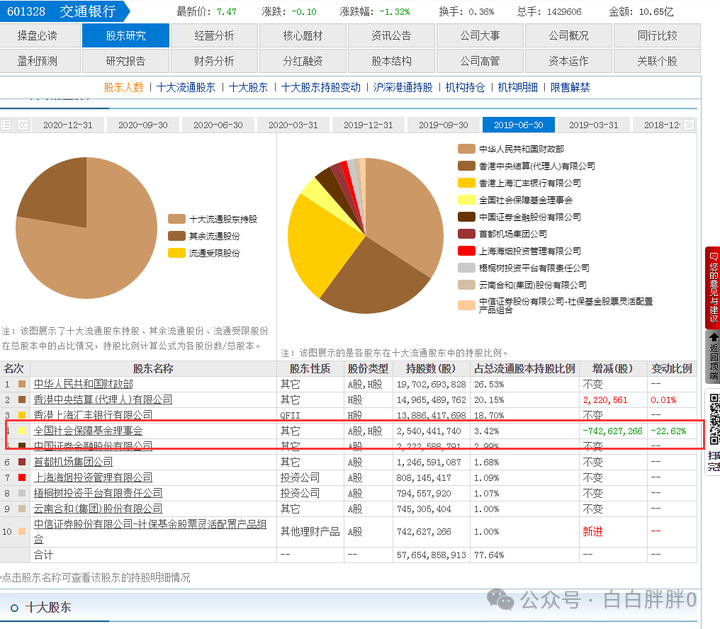
Task: Select date 2019-09-30
Action: point(443,125)
